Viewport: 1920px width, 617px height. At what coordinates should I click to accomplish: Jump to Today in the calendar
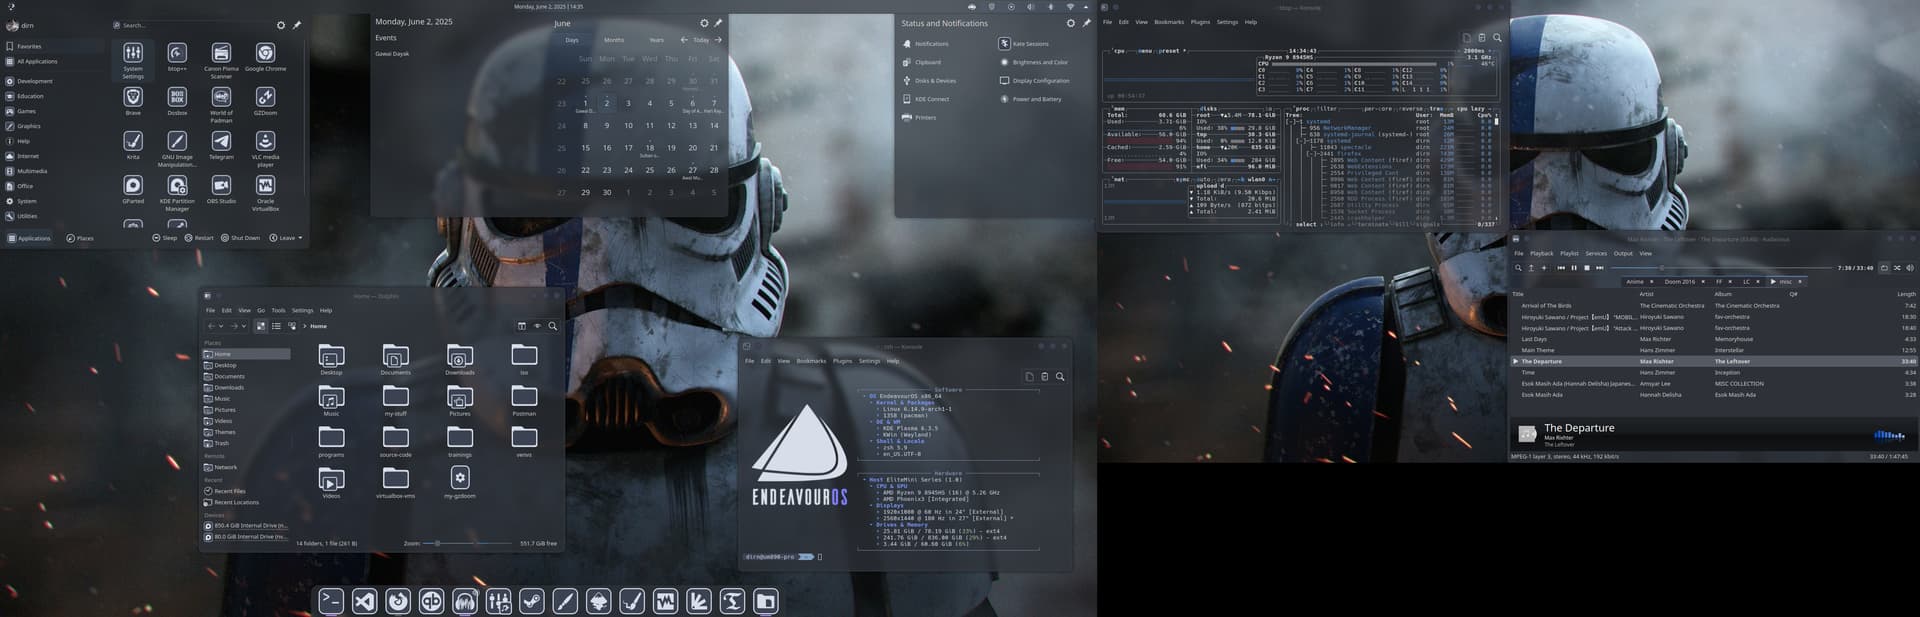click(x=701, y=40)
